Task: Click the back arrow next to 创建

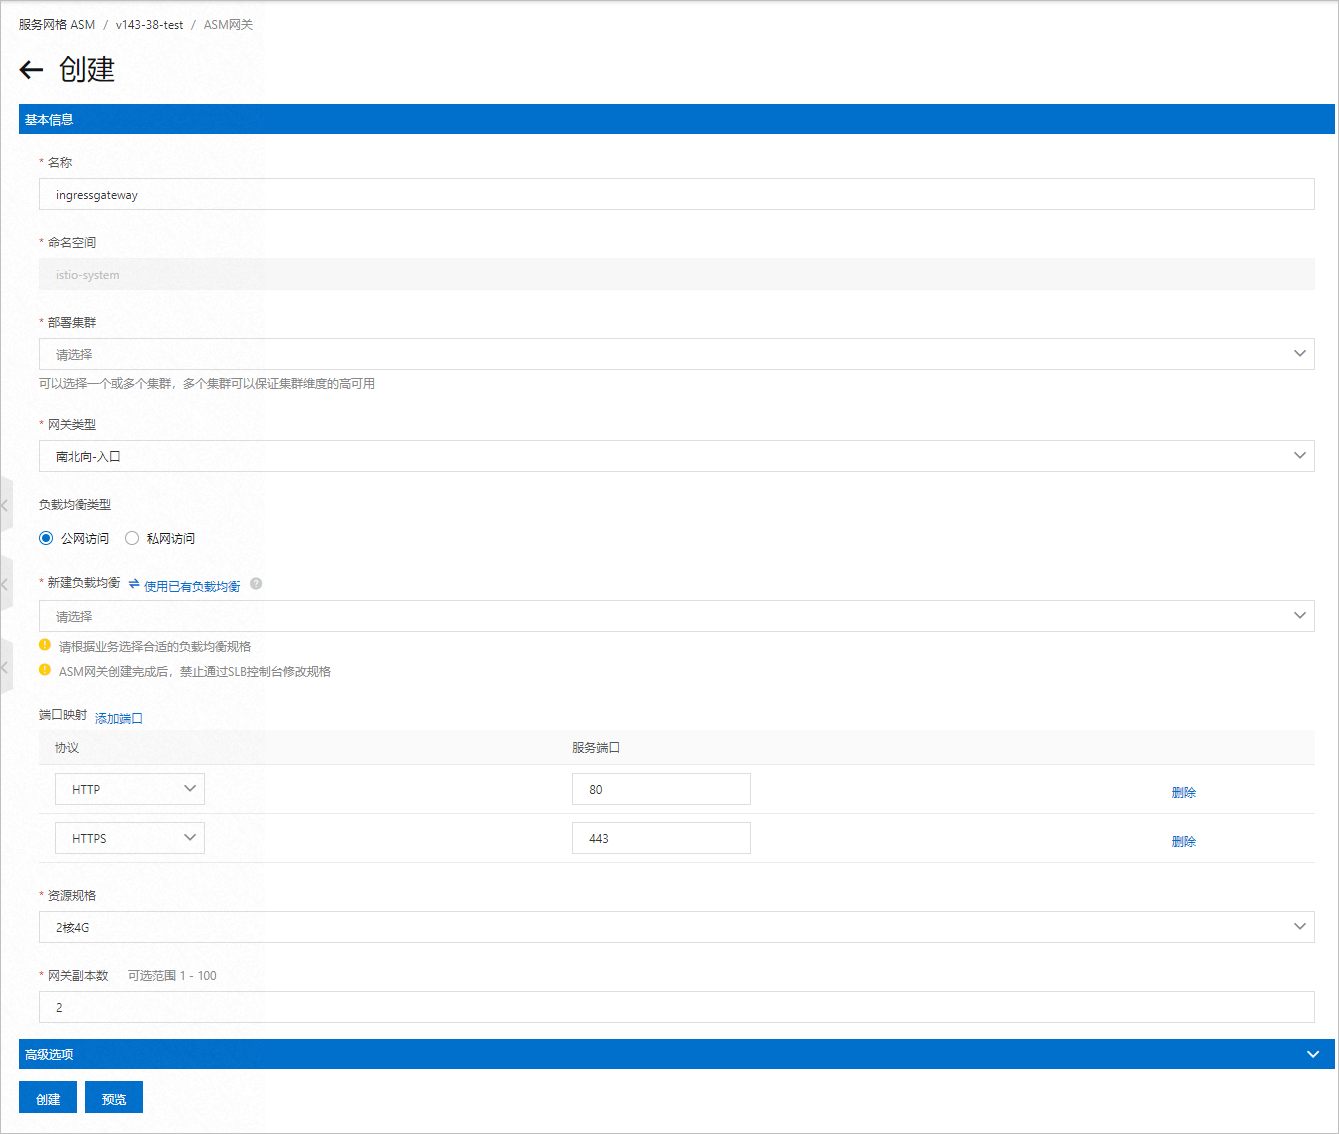Action: point(31,69)
